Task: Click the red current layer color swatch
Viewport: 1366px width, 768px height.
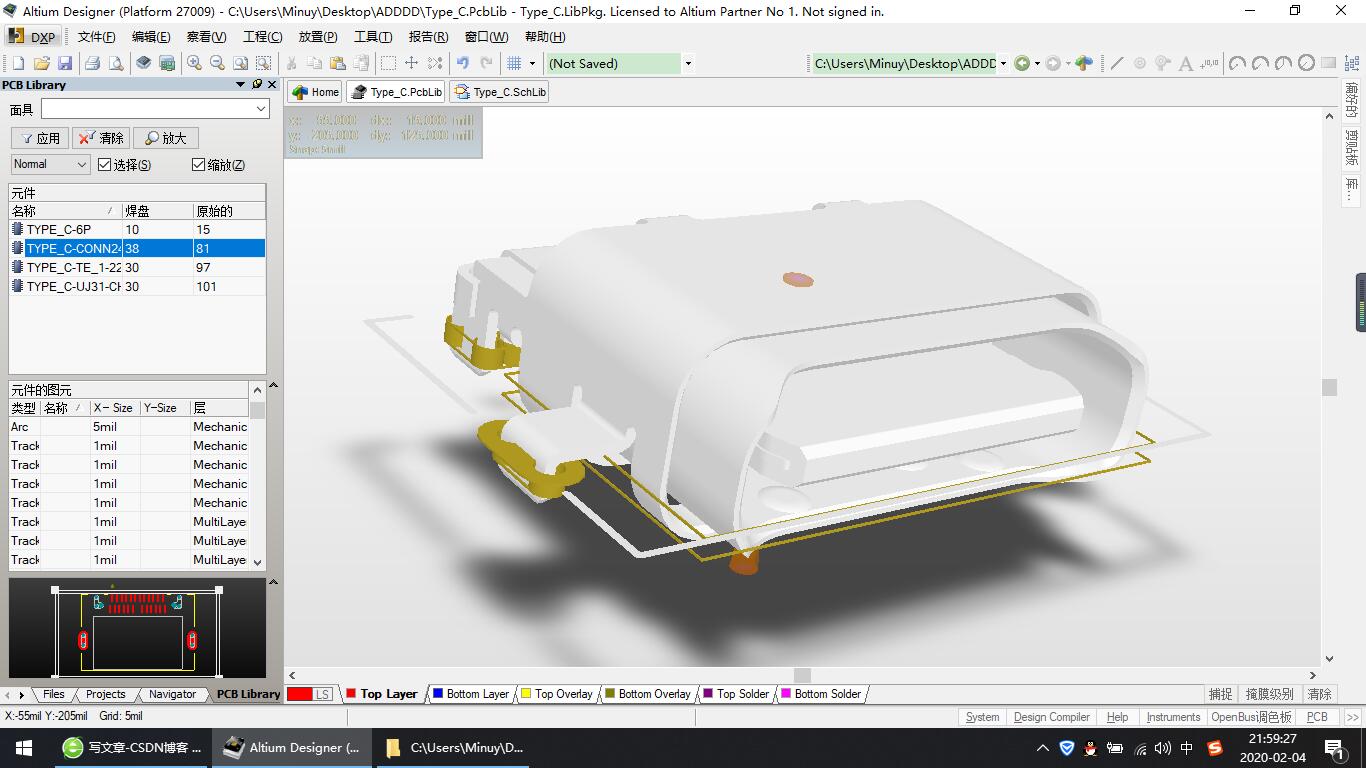Action: point(299,694)
